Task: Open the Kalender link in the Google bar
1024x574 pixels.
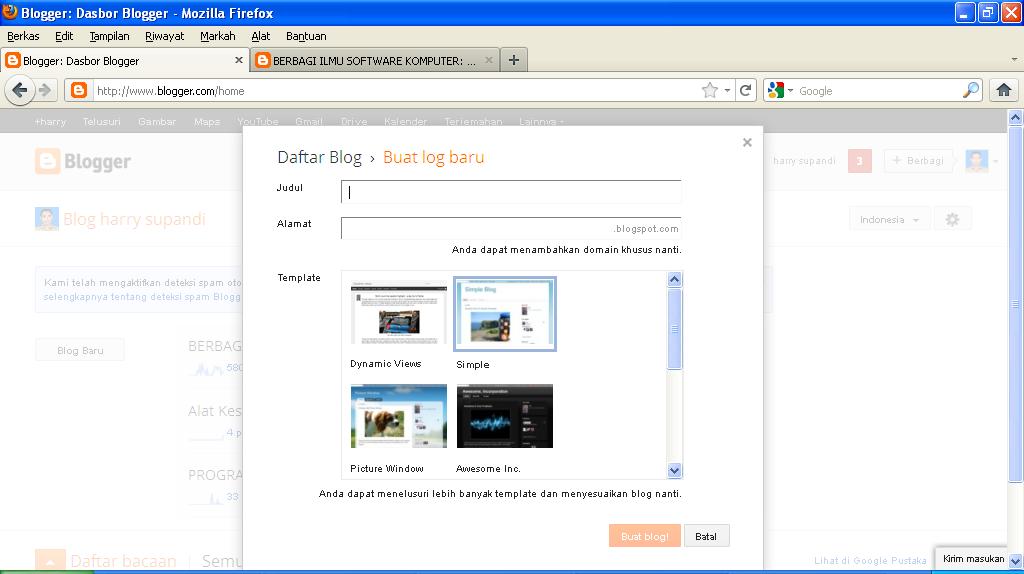Action: (x=406, y=121)
